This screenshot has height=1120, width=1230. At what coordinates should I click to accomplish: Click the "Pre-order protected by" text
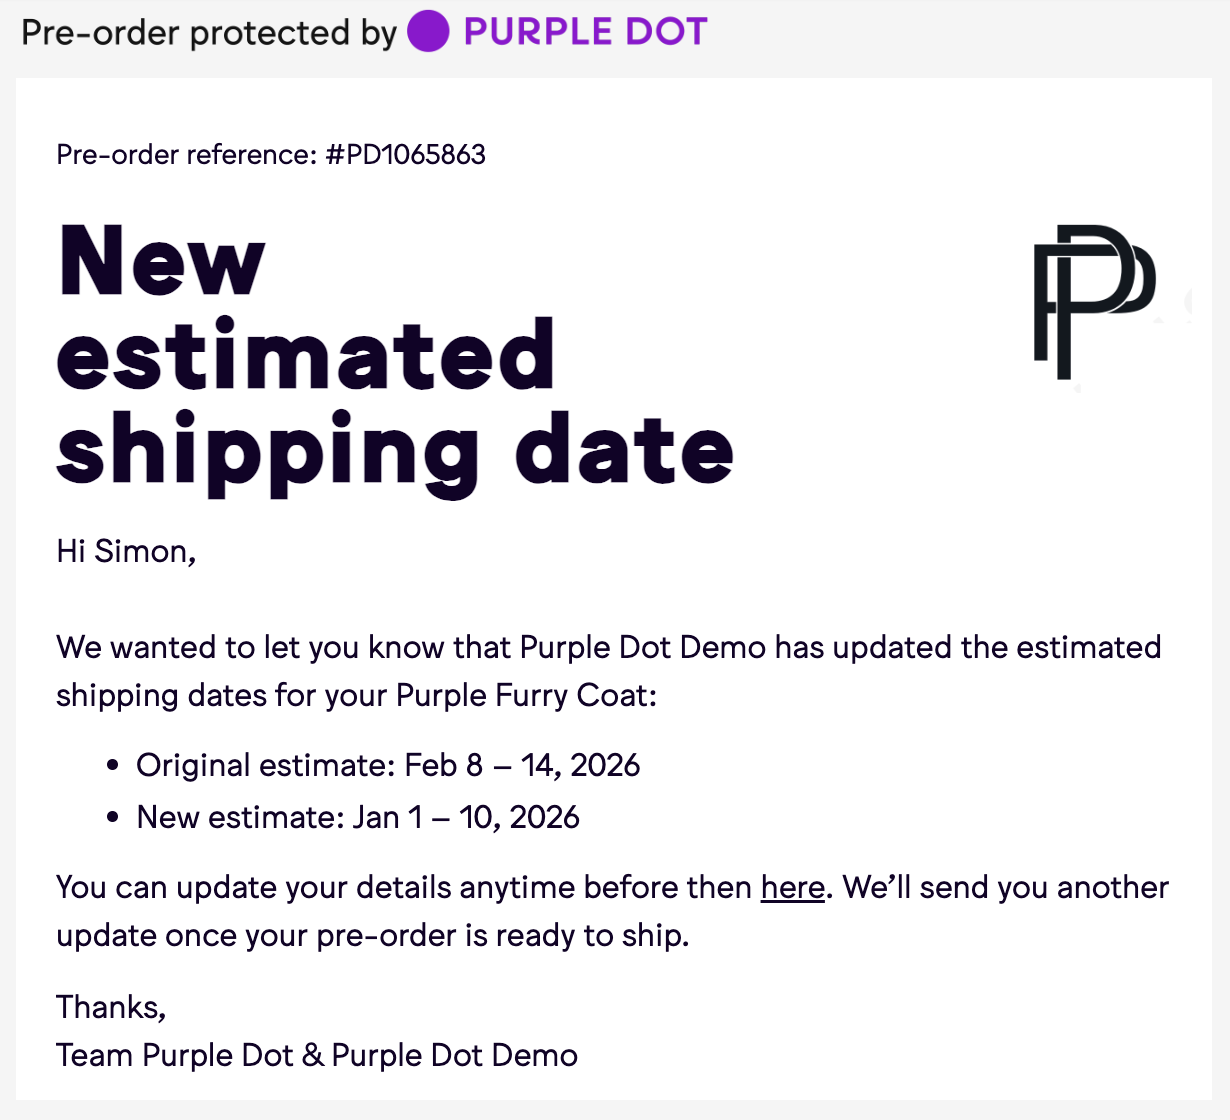(208, 33)
